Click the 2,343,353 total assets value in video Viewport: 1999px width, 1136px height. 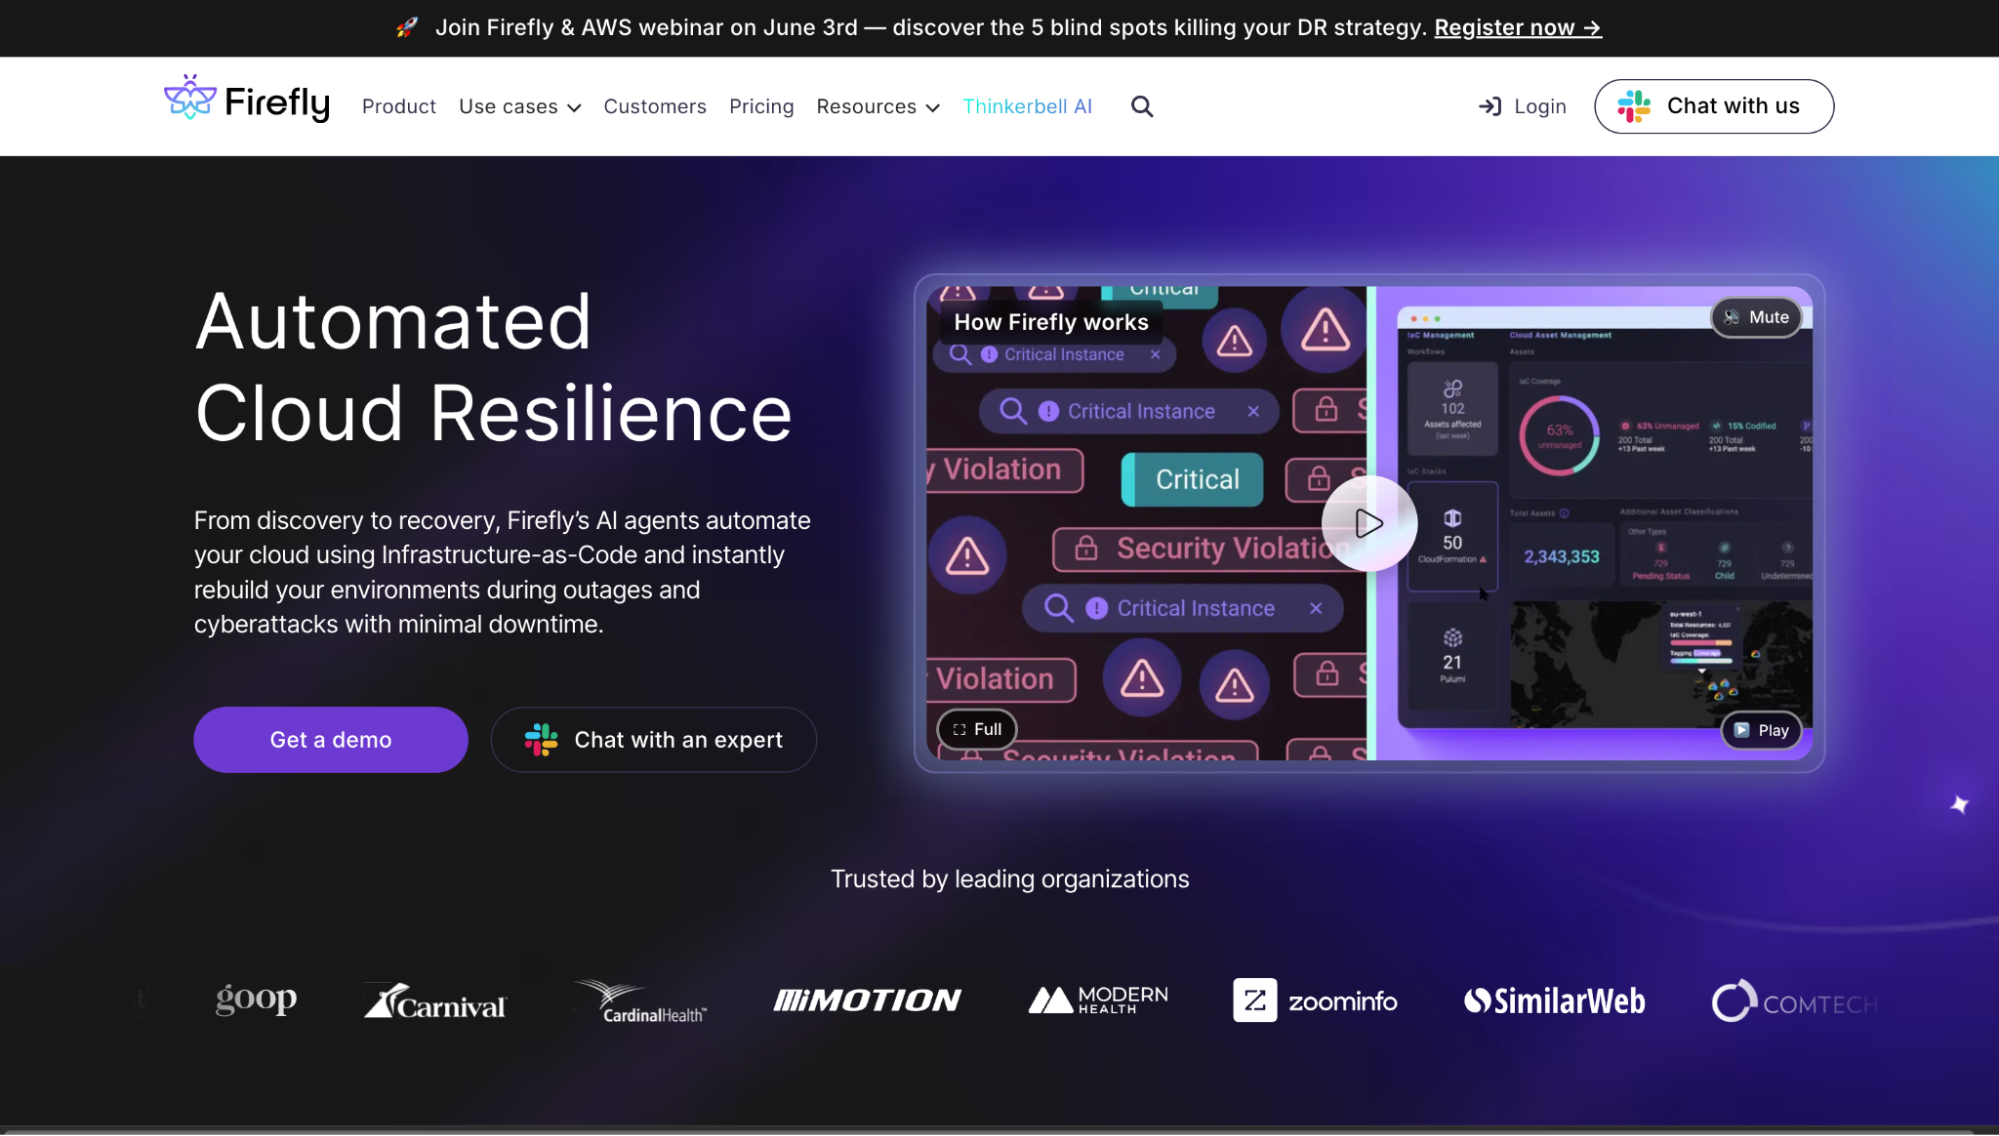tap(1561, 557)
